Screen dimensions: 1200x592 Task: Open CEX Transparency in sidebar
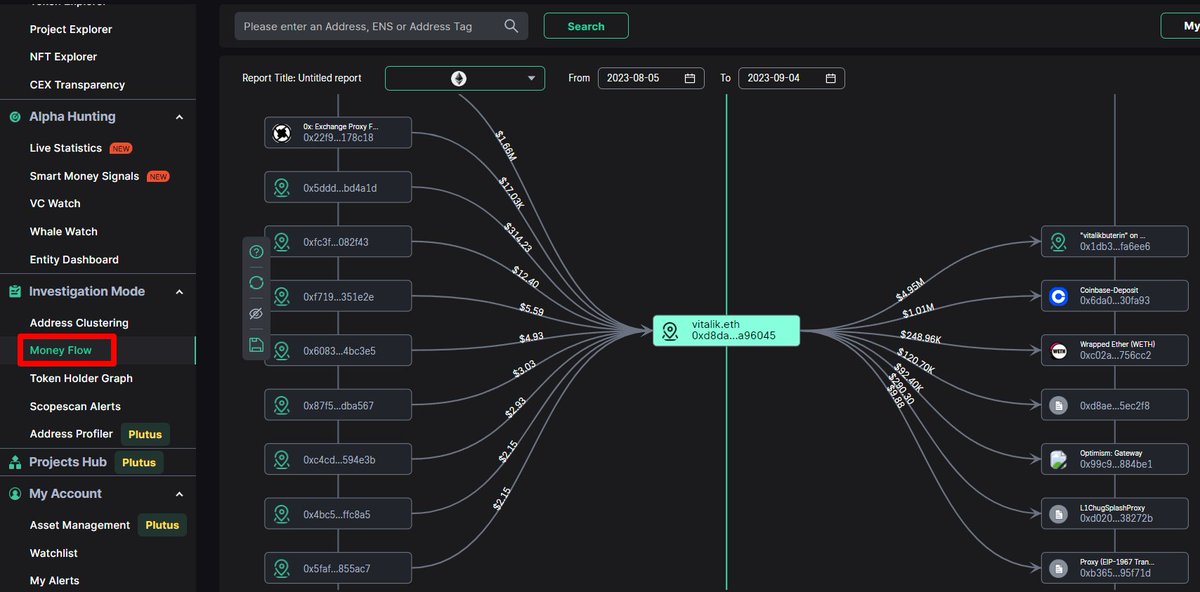77,85
